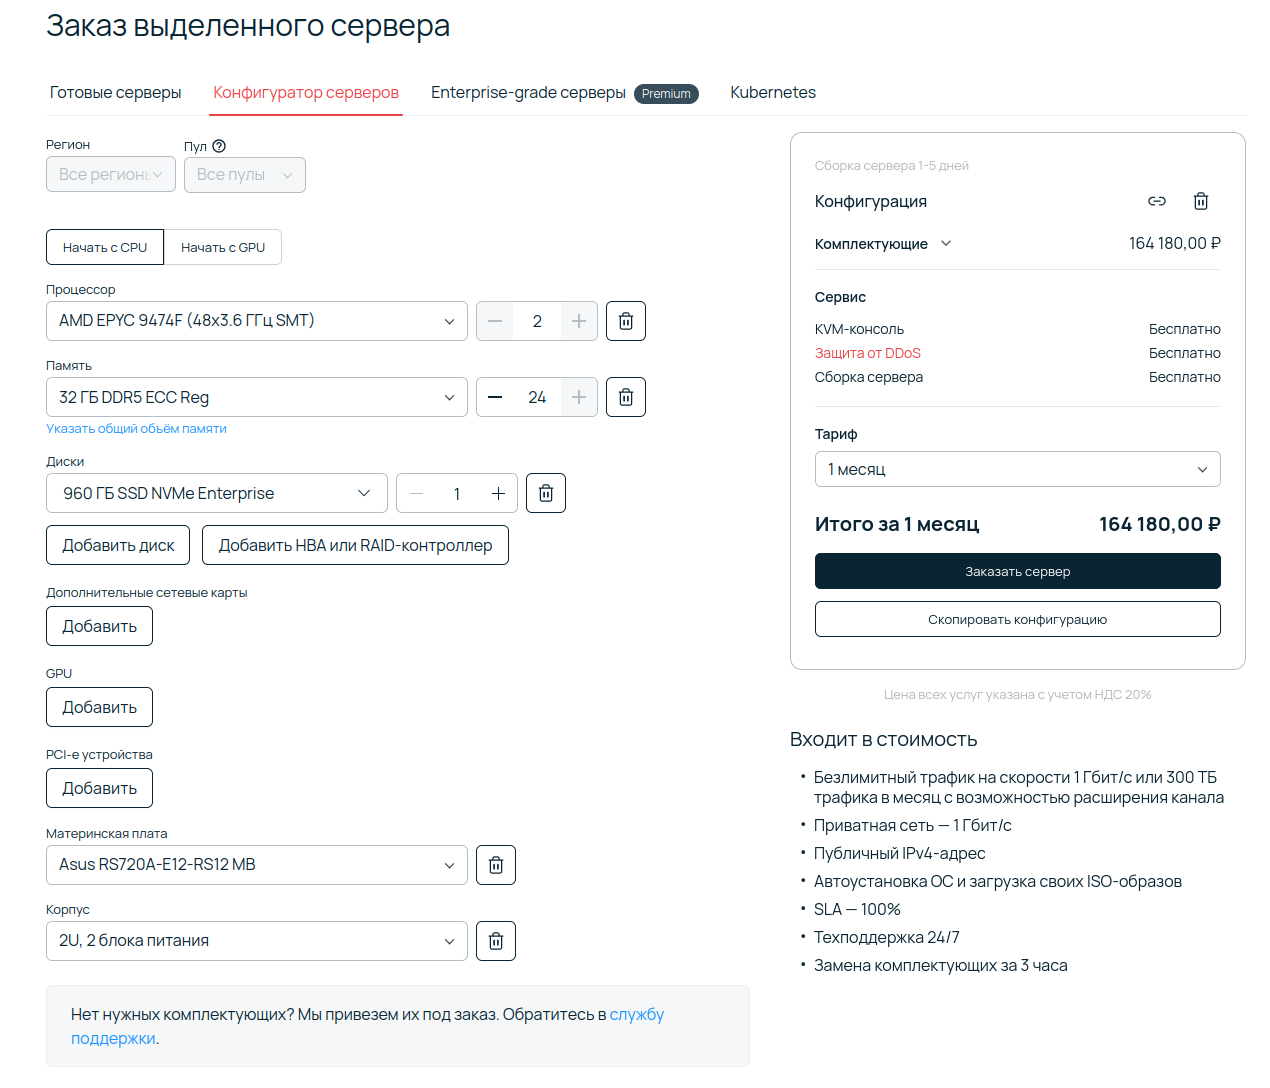This screenshot has width=1270, height=1088.
Task: Increase processor count with plus control
Action: (579, 321)
